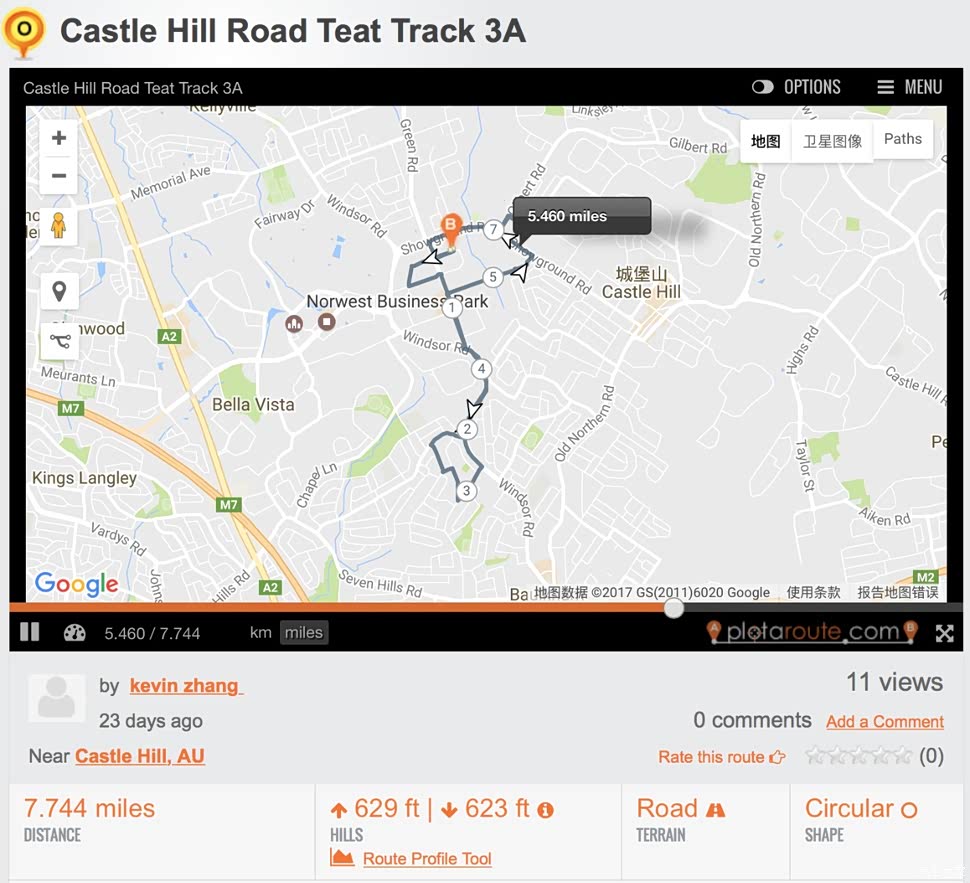Click the speedometer icon in player bar
Viewport: 970px width, 883px height.
[75, 632]
